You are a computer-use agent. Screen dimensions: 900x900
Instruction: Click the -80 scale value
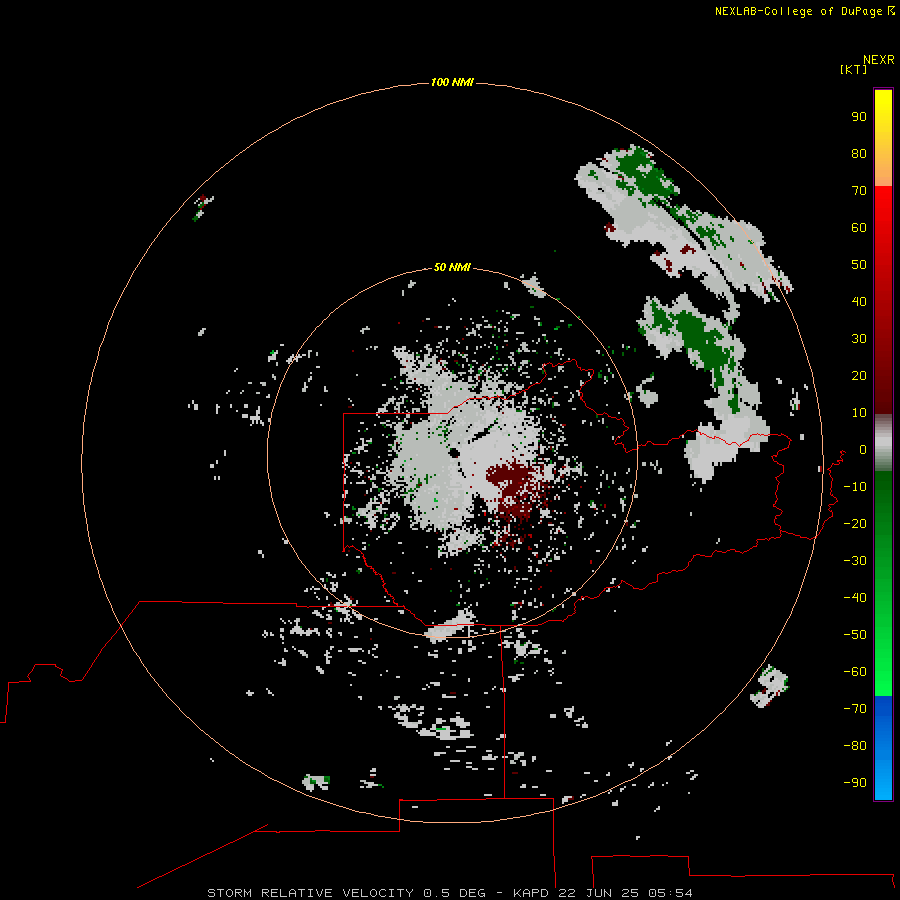[x=855, y=746]
